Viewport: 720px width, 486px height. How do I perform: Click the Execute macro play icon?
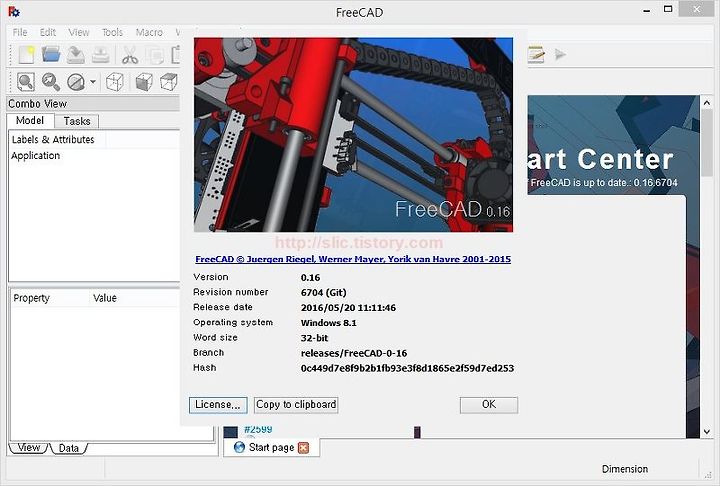[x=560, y=55]
